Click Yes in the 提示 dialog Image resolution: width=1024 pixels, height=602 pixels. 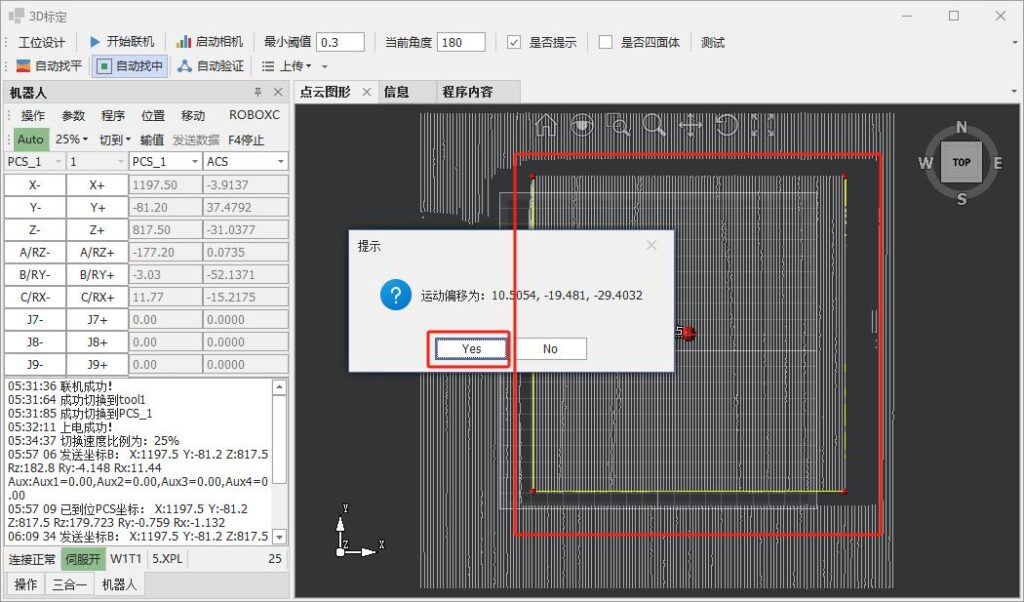tap(471, 349)
